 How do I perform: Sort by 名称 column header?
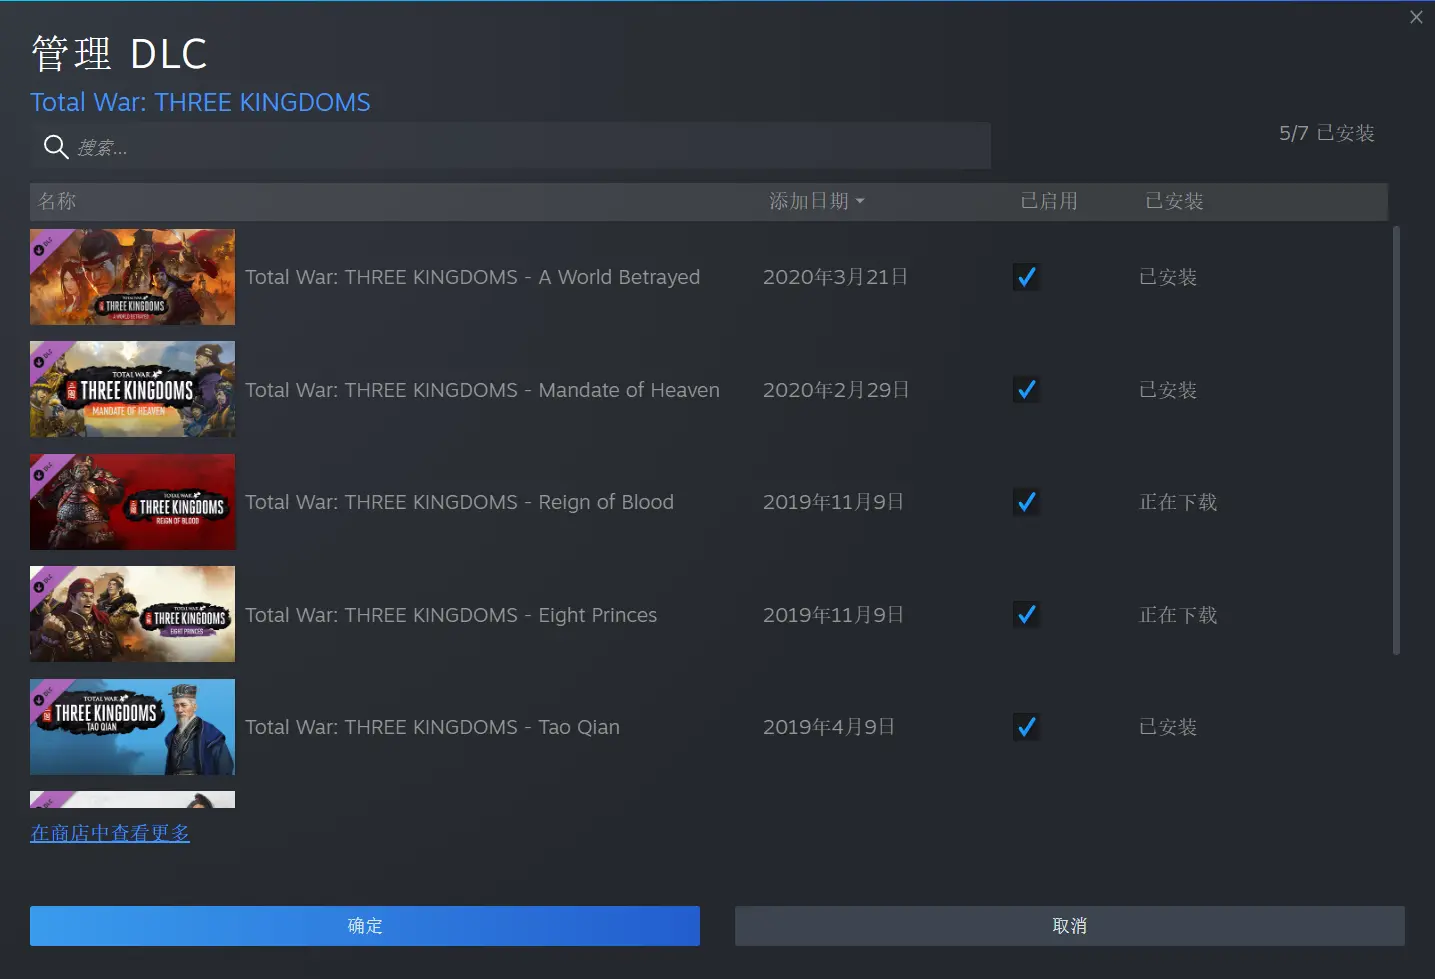(57, 201)
